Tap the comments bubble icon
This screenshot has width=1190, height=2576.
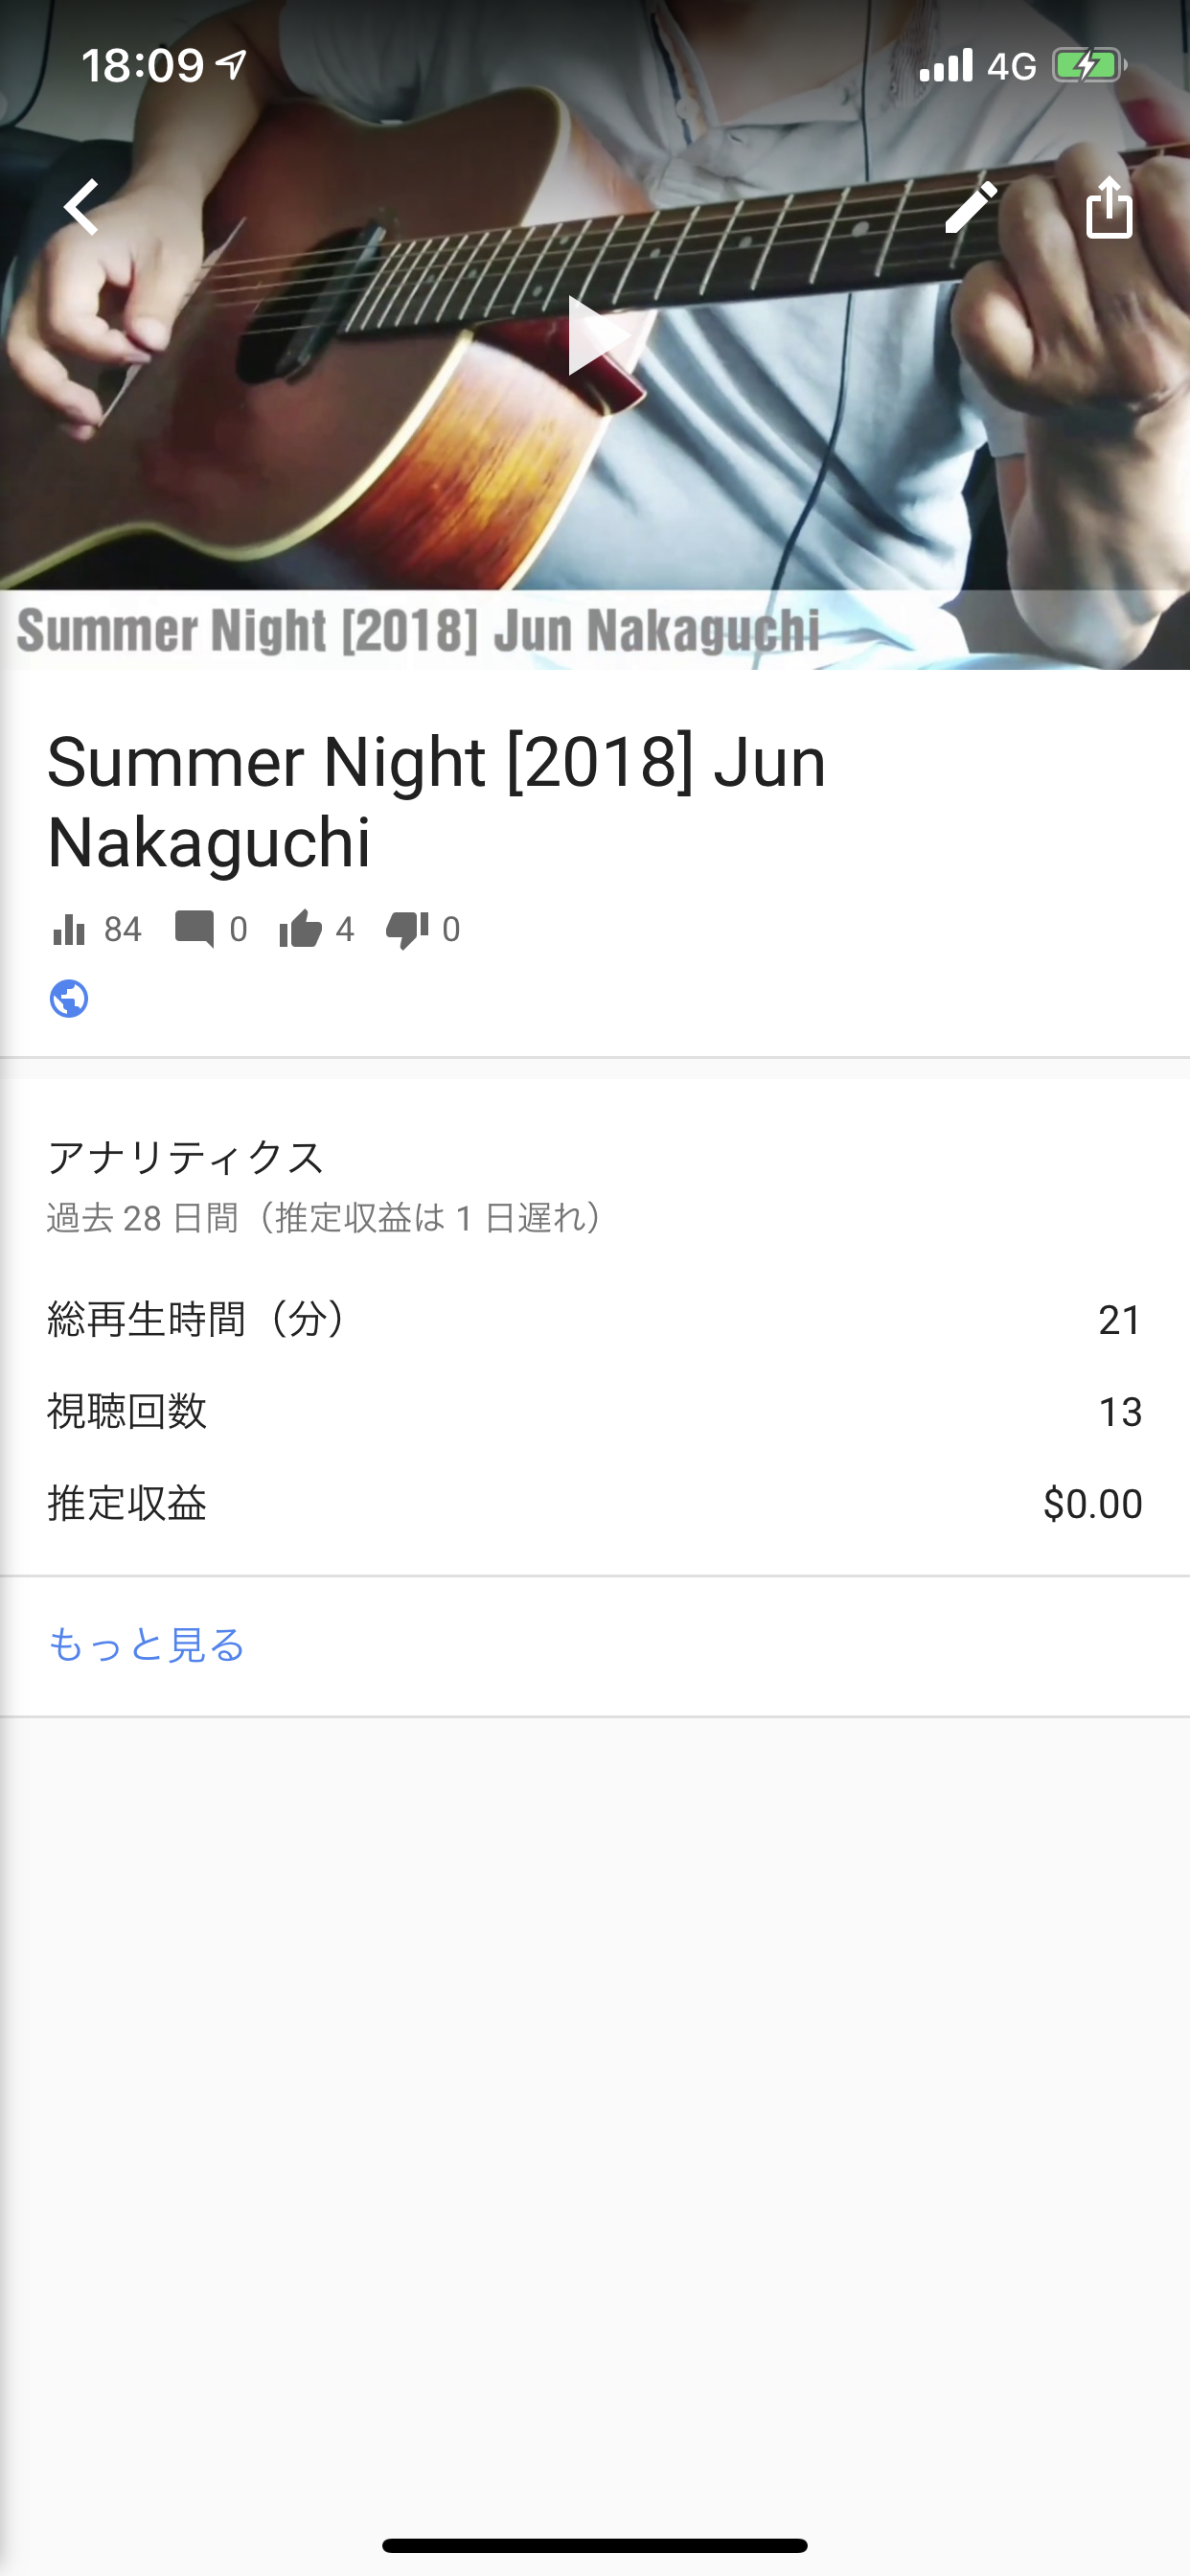click(x=194, y=929)
